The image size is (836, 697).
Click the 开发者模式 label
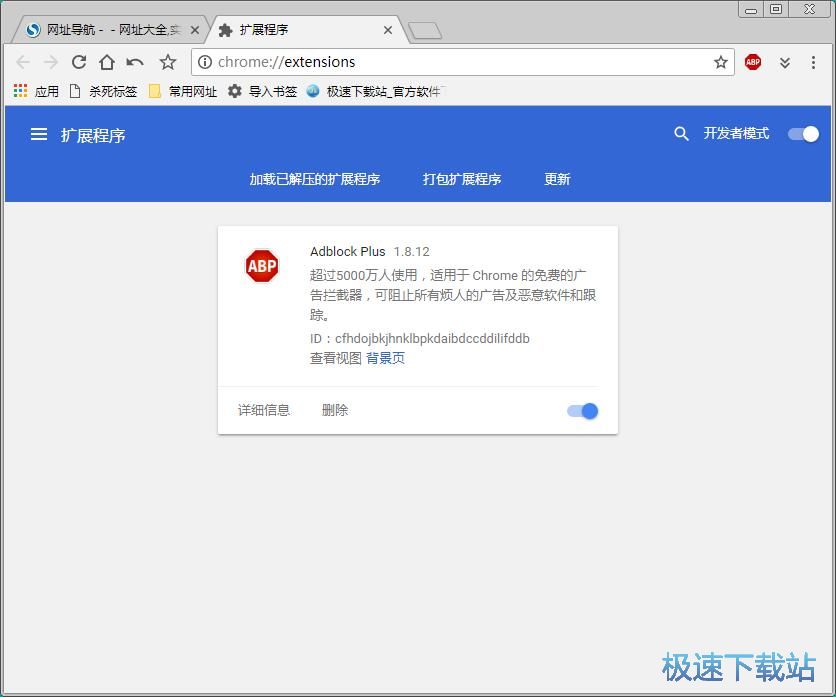click(x=736, y=133)
